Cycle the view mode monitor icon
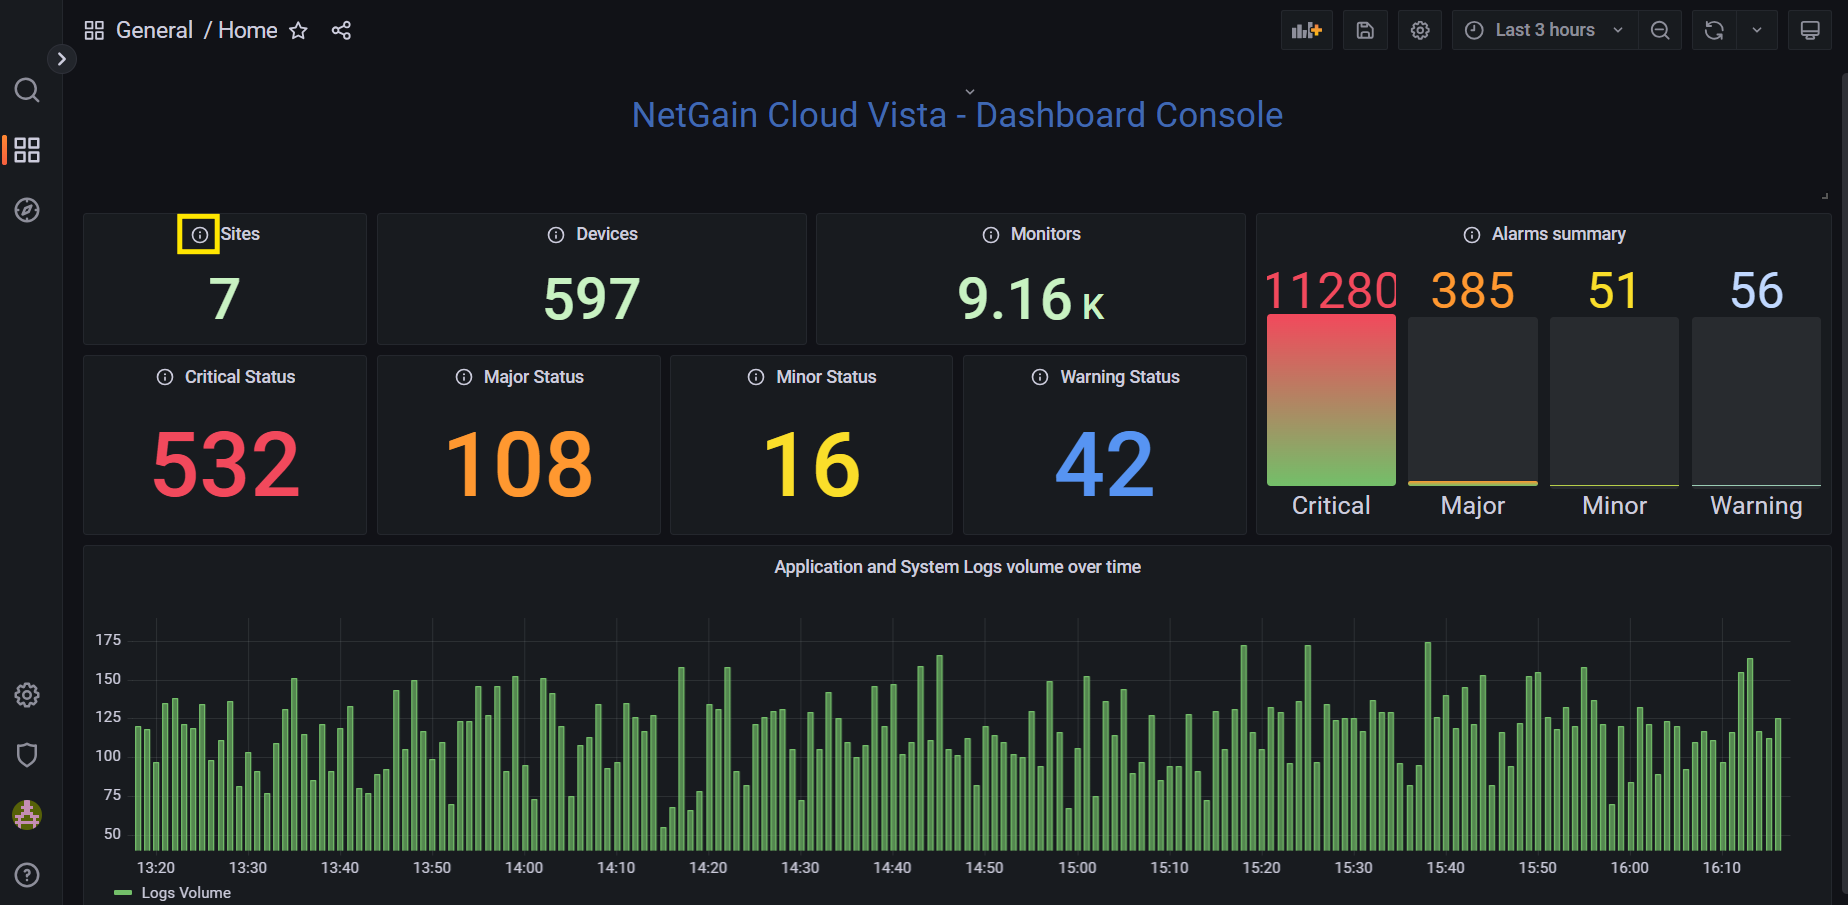Screen dimensions: 1848x905 click(1810, 30)
